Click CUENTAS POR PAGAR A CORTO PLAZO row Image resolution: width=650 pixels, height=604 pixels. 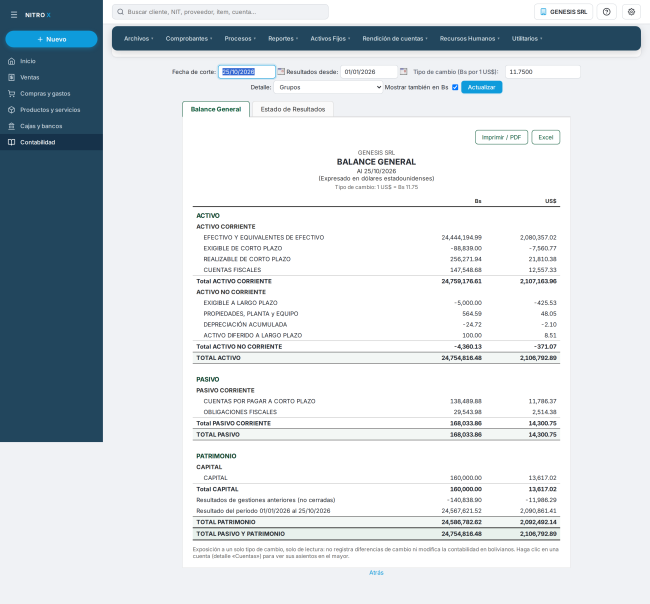click(x=376, y=401)
